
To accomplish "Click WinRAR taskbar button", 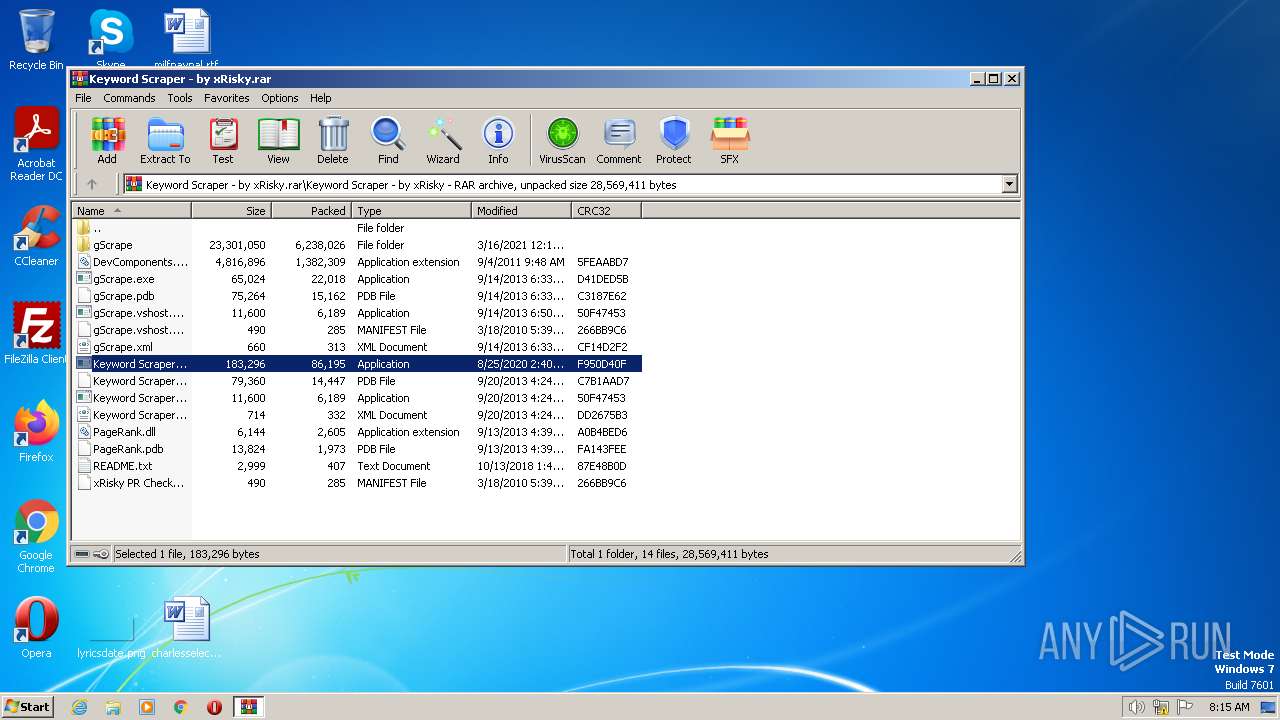I will (x=248, y=707).
